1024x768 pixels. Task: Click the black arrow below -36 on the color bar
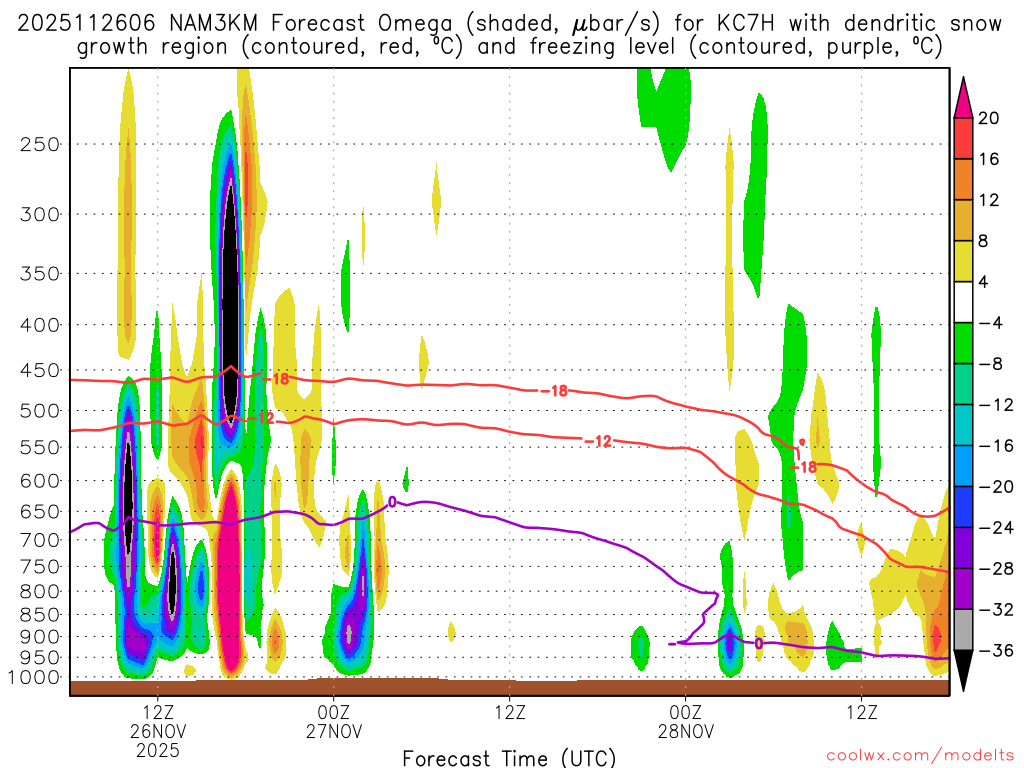click(x=963, y=671)
